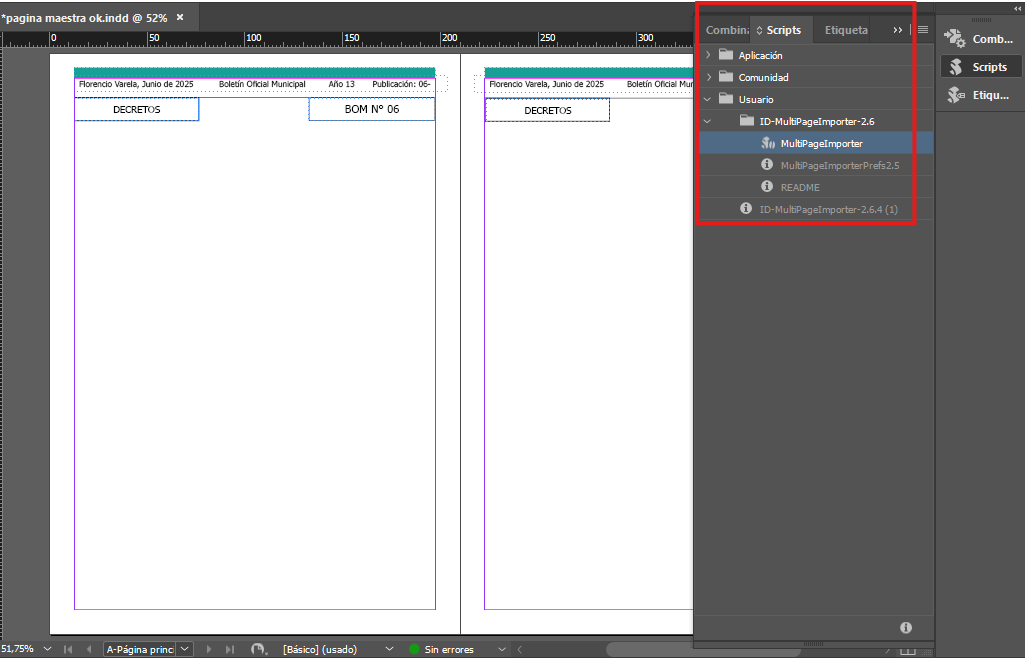Go to the first page using the navigation icon
The height and width of the screenshot is (658, 1025).
point(66,649)
